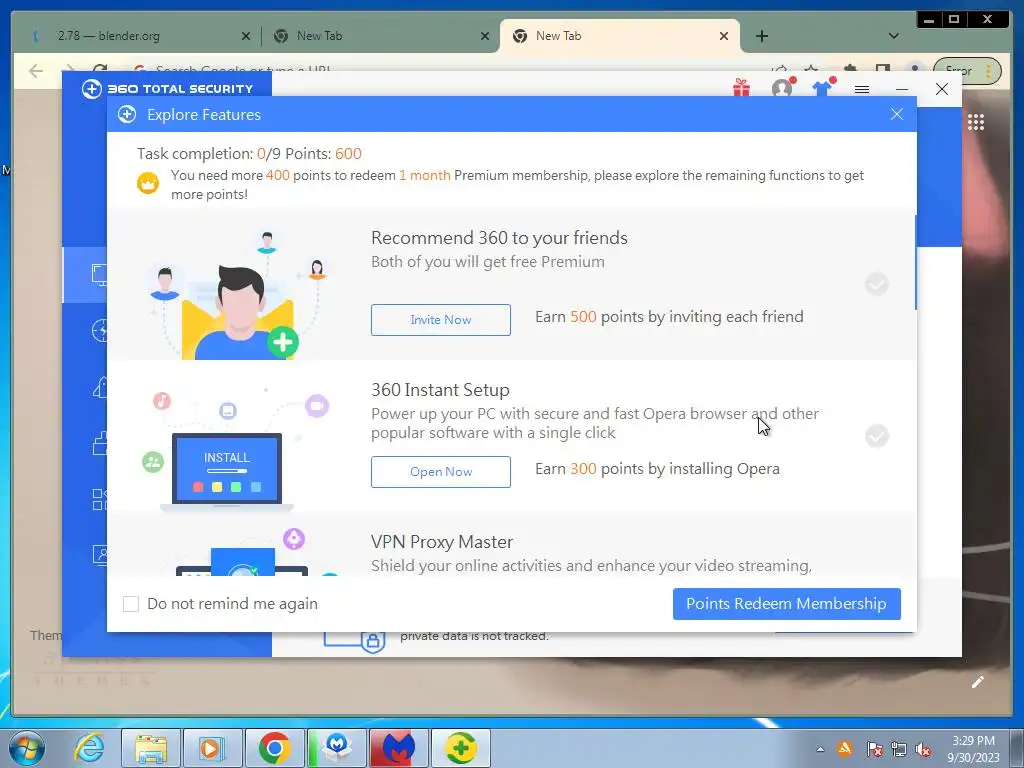Open the Windows Start menu
The width and height of the screenshot is (1024, 768).
[27, 748]
